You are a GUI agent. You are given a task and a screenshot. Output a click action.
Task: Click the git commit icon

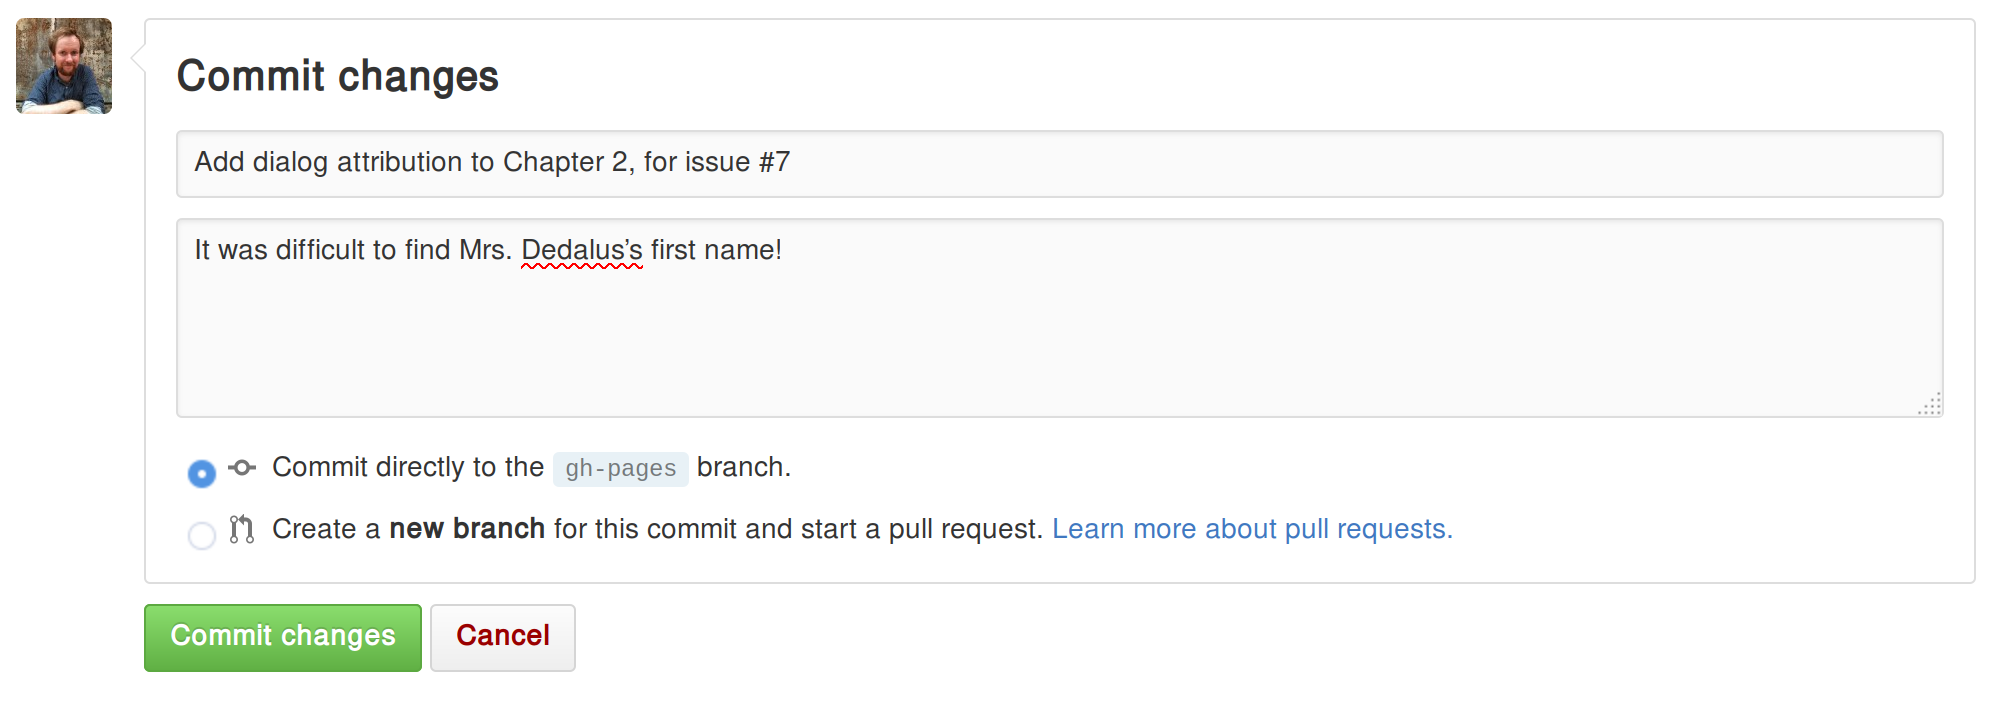pyautogui.click(x=242, y=467)
